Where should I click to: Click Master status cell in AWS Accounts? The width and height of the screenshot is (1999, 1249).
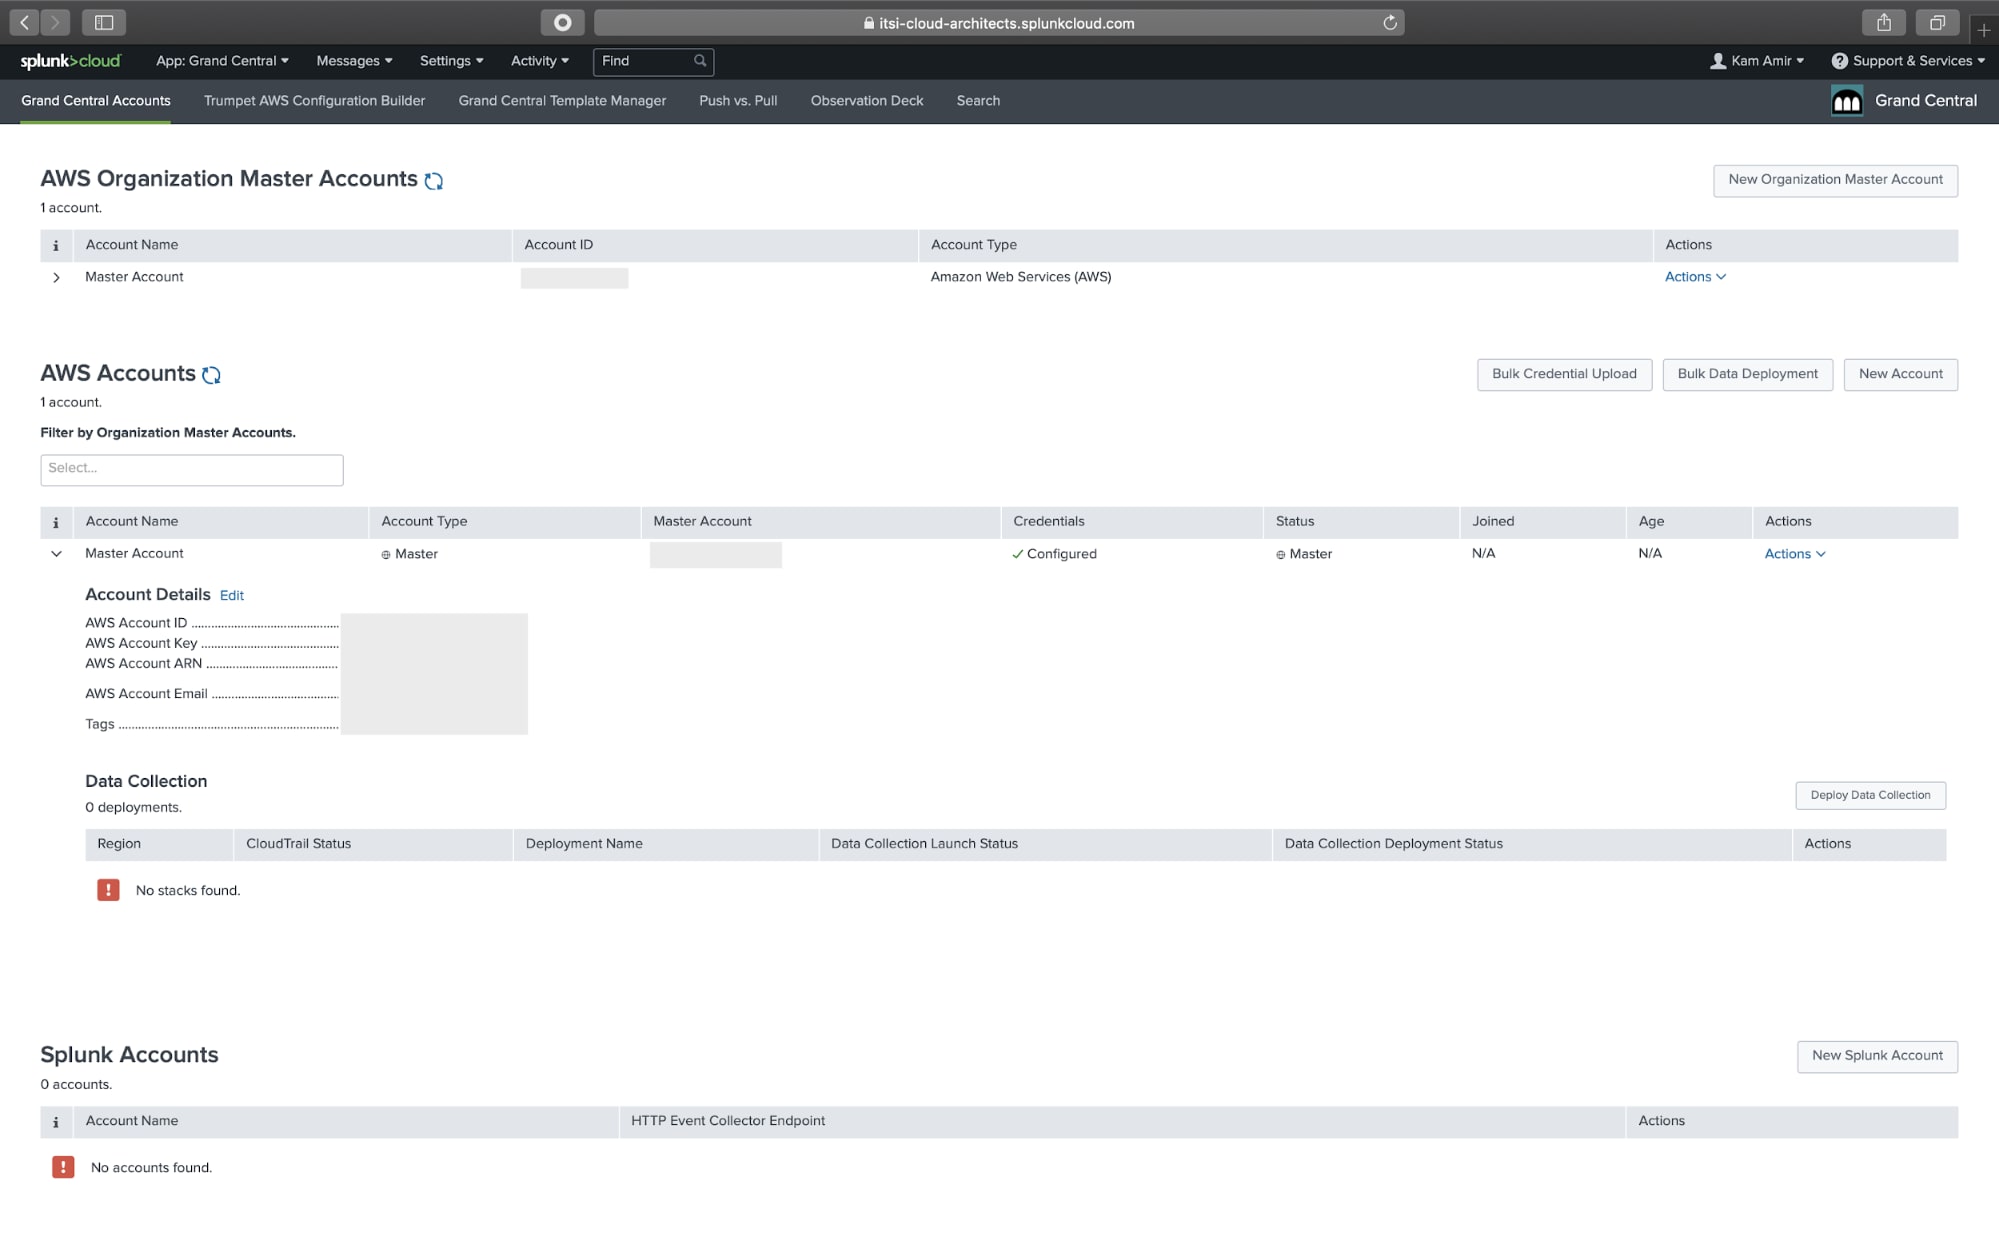pos(1304,554)
